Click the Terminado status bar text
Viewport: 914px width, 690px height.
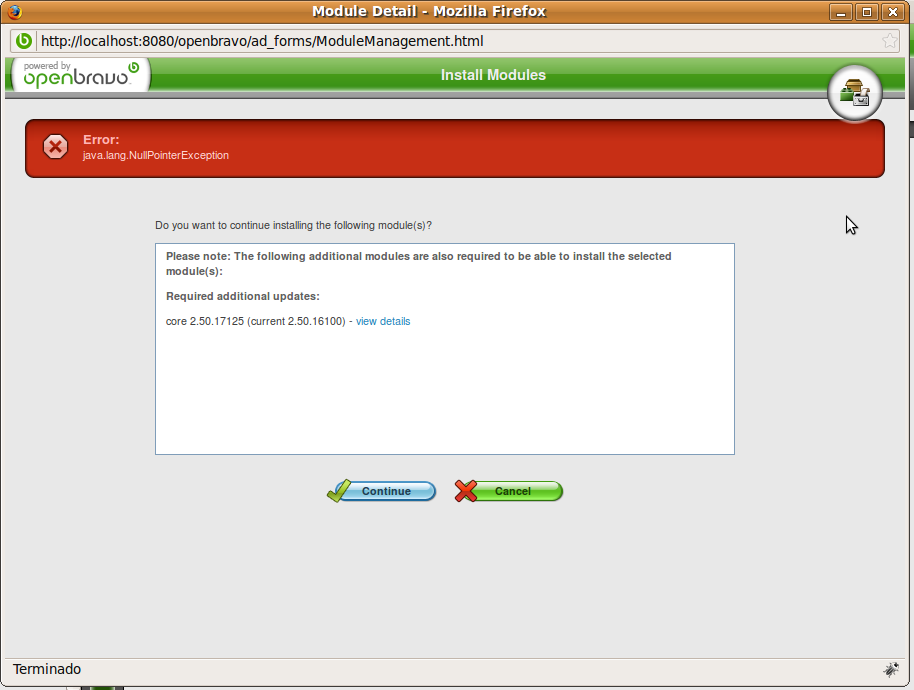[x=47, y=669]
